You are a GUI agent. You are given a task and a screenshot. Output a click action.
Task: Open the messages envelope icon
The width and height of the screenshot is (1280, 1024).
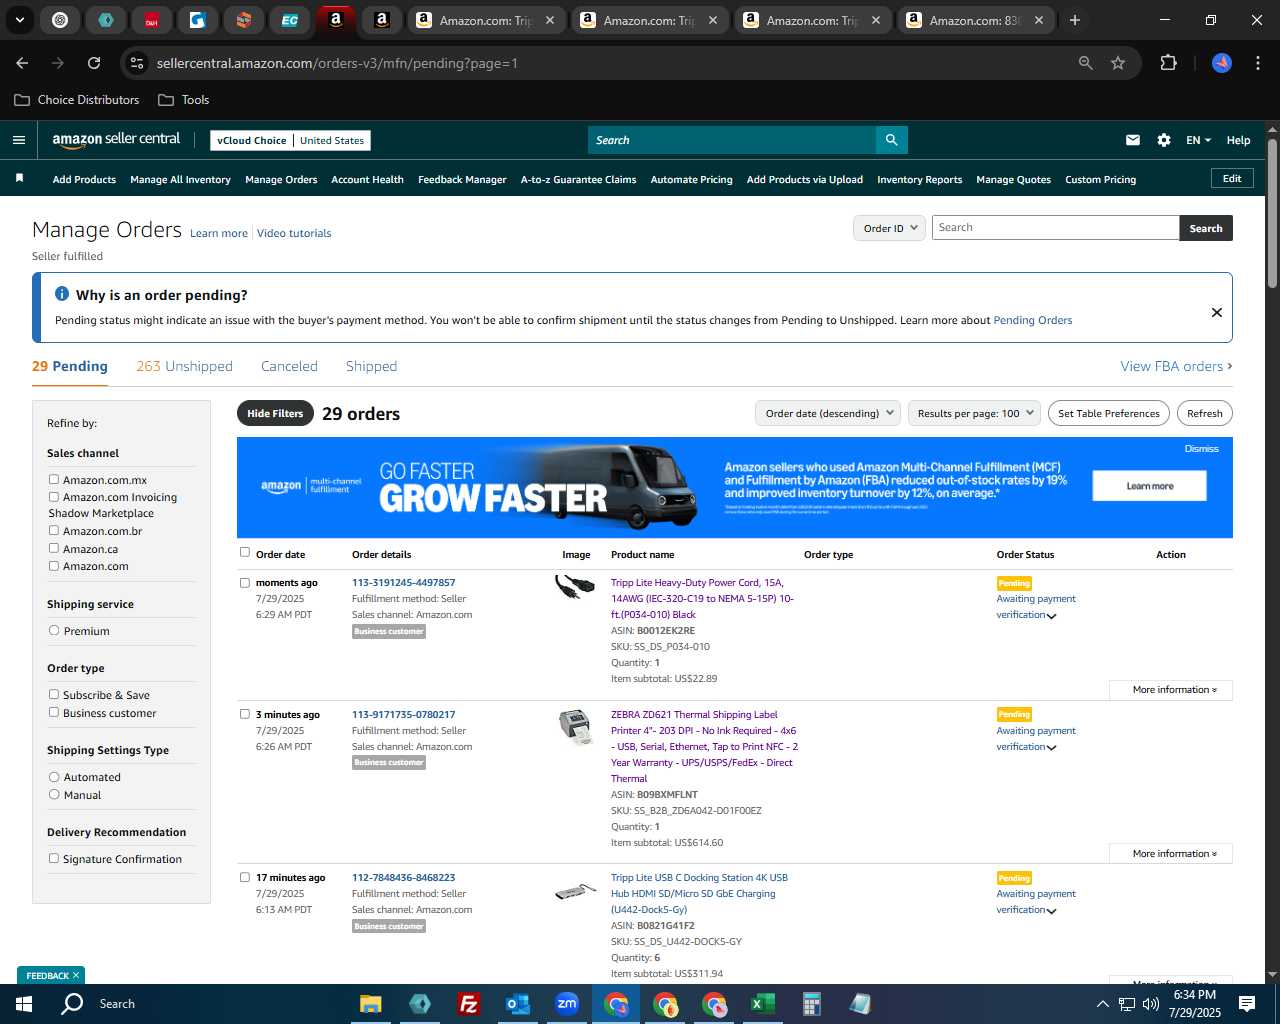click(x=1133, y=140)
